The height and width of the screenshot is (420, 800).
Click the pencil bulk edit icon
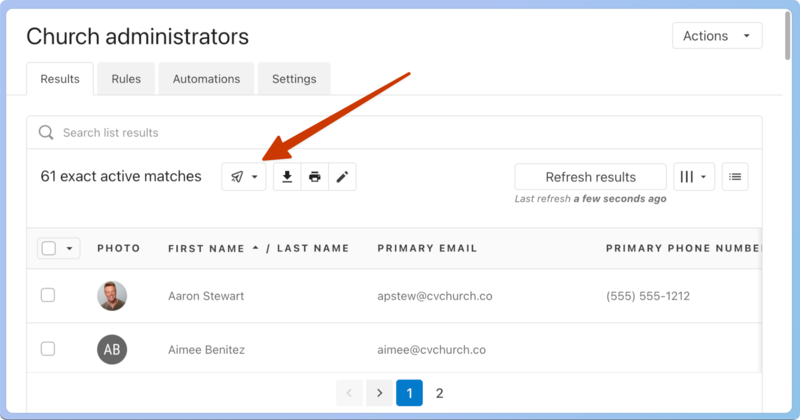click(342, 177)
